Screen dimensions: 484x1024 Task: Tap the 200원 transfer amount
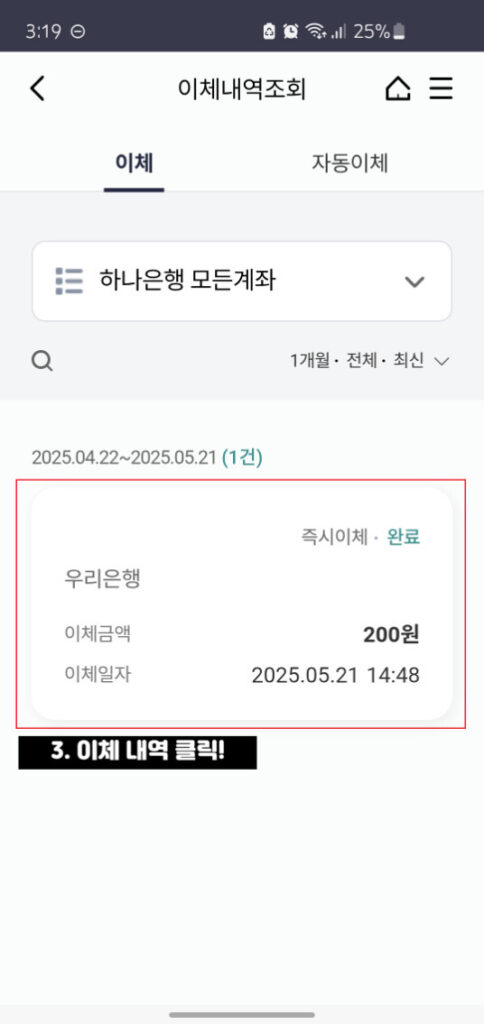click(x=391, y=634)
